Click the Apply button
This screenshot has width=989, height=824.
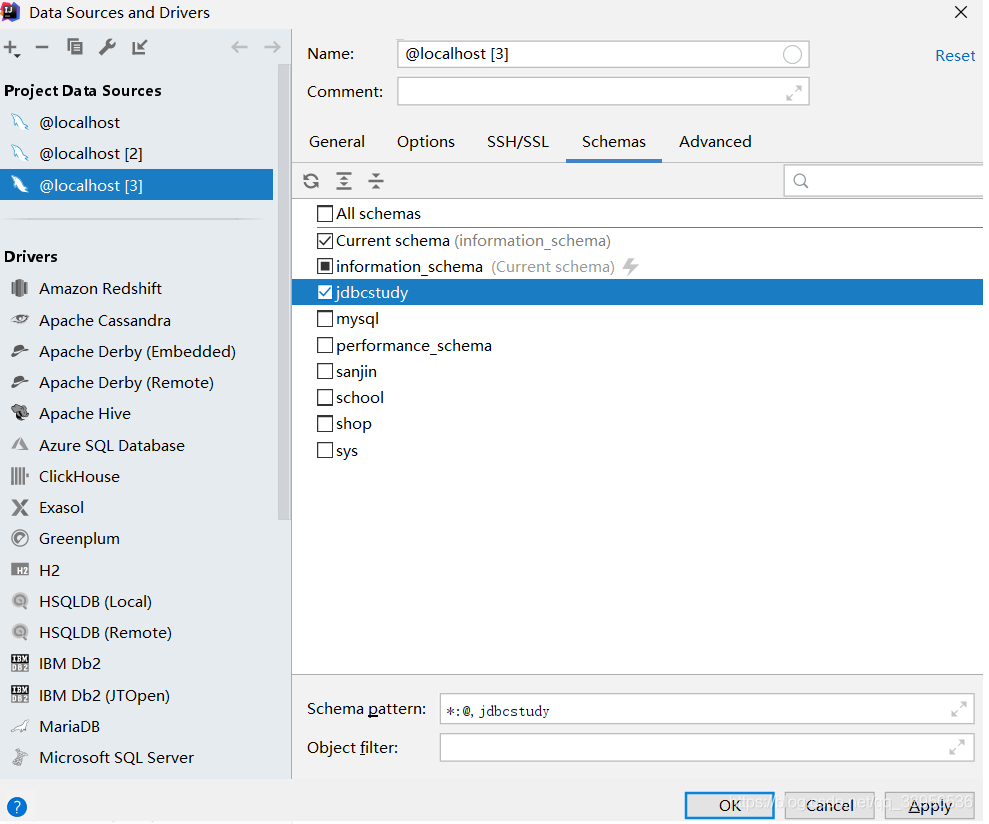pyautogui.click(x=930, y=806)
